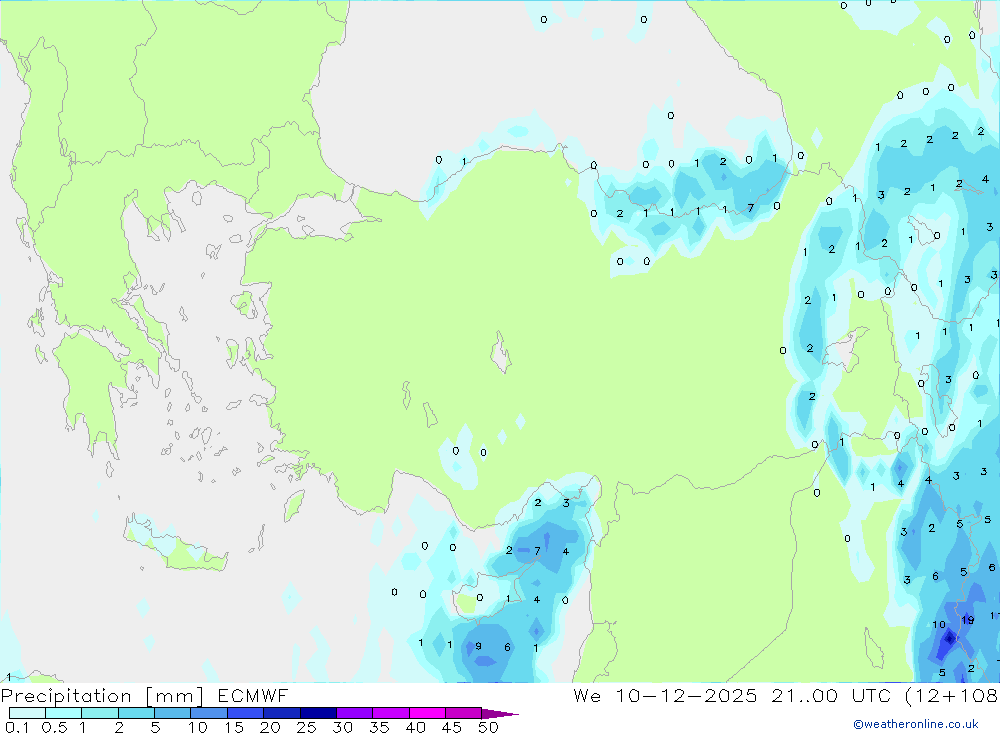Click the '0.1' legend scale label
Image resolution: width=1000 pixels, height=733 pixels.
click(17, 727)
